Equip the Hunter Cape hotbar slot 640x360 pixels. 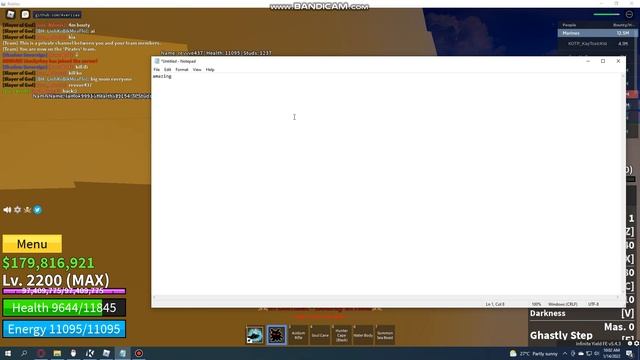[x=342, y=335]
